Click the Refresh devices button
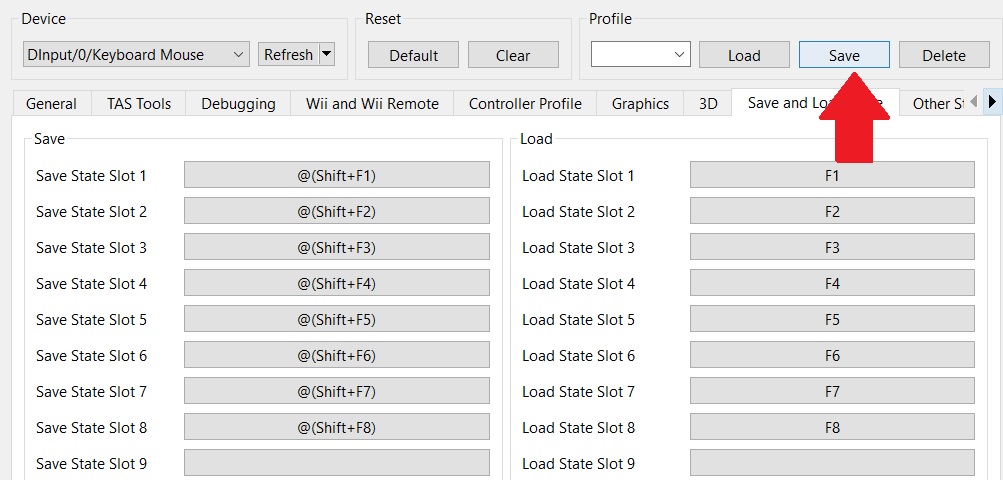This screenshot has width=1003, height=480. tap(288, 55)
